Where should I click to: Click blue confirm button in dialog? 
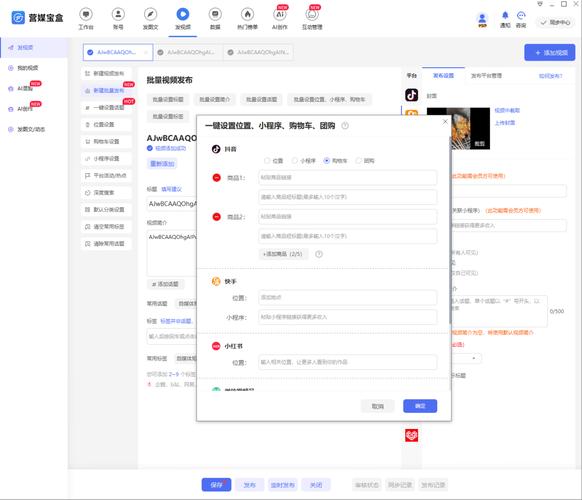click(x=420, y=406)
